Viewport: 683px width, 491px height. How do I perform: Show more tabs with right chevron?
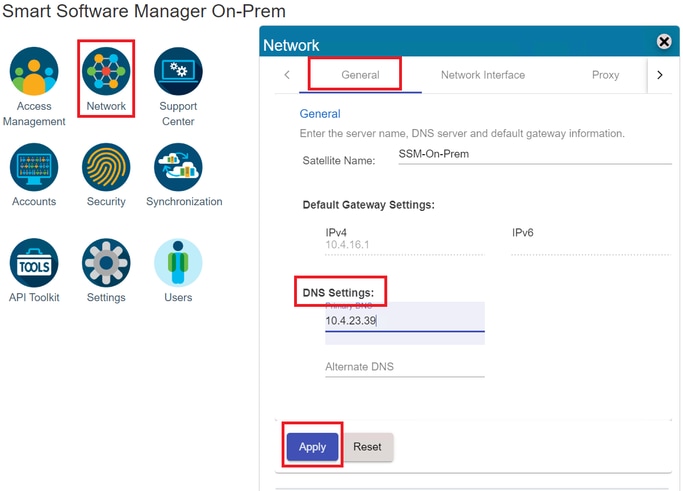point(659,75)
